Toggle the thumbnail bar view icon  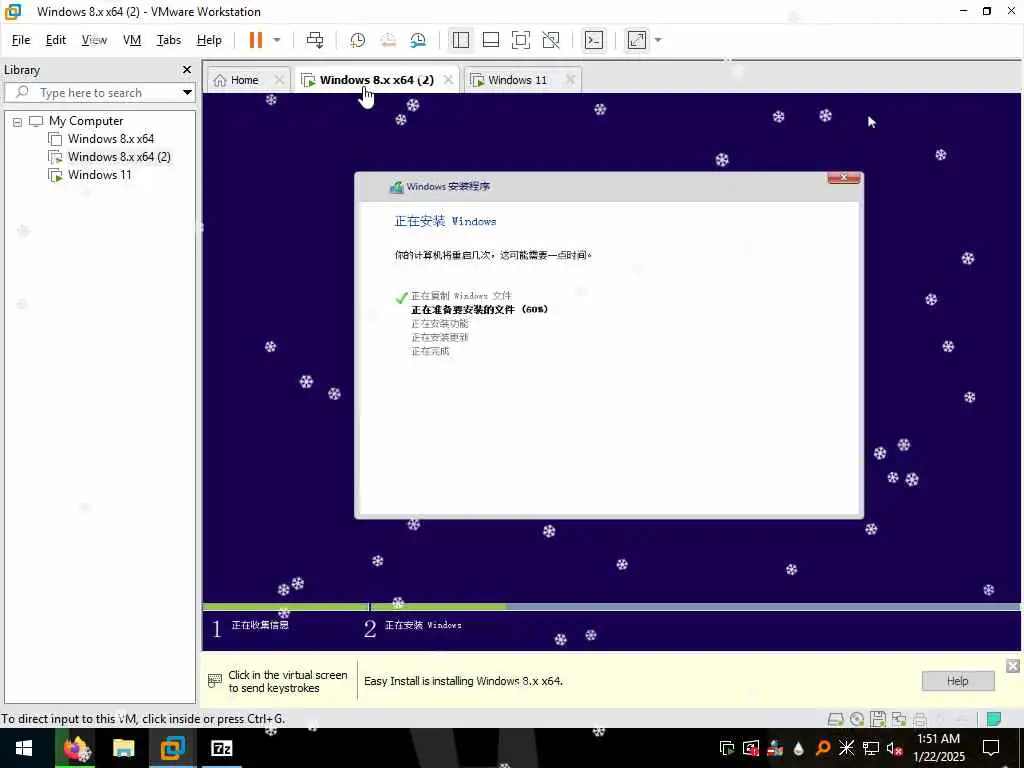pos(490,40)
